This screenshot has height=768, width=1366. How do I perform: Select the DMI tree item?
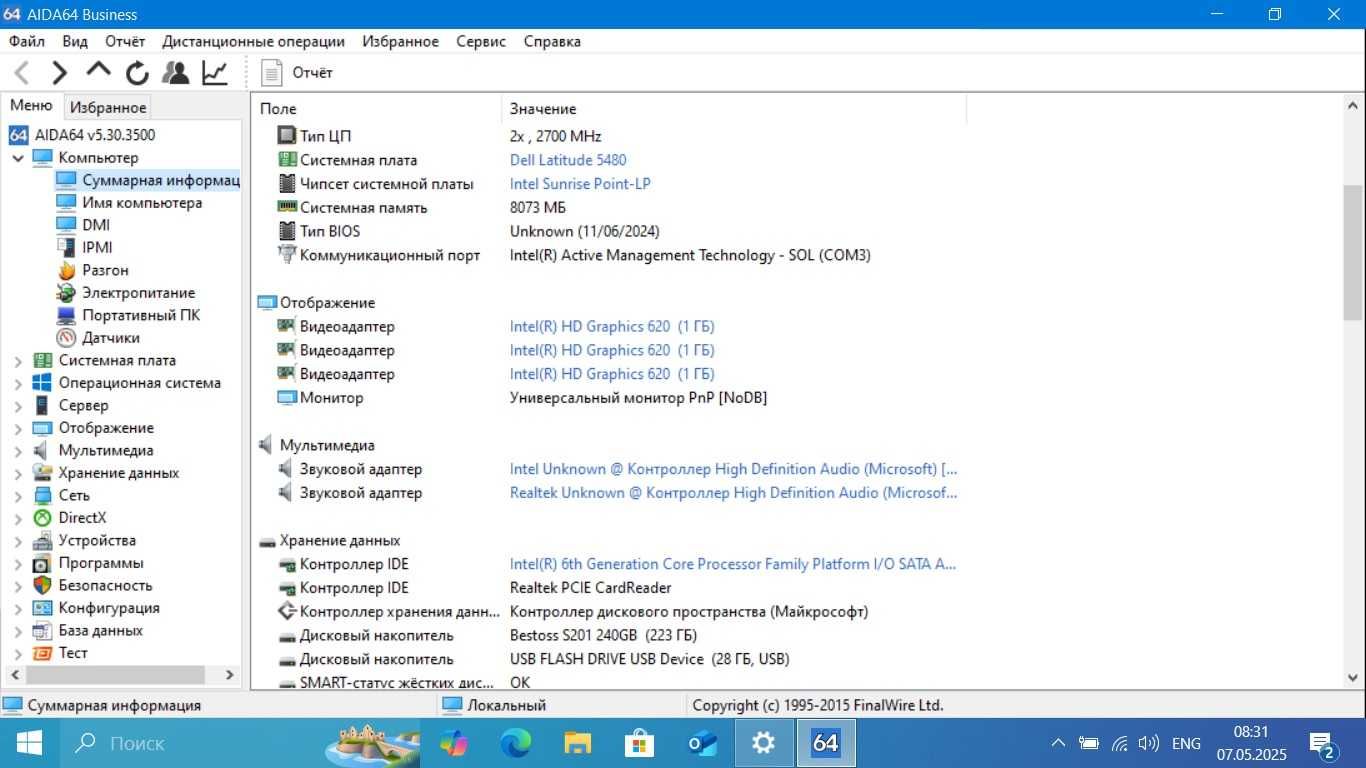pyautogui.click(x=96, y=225)
